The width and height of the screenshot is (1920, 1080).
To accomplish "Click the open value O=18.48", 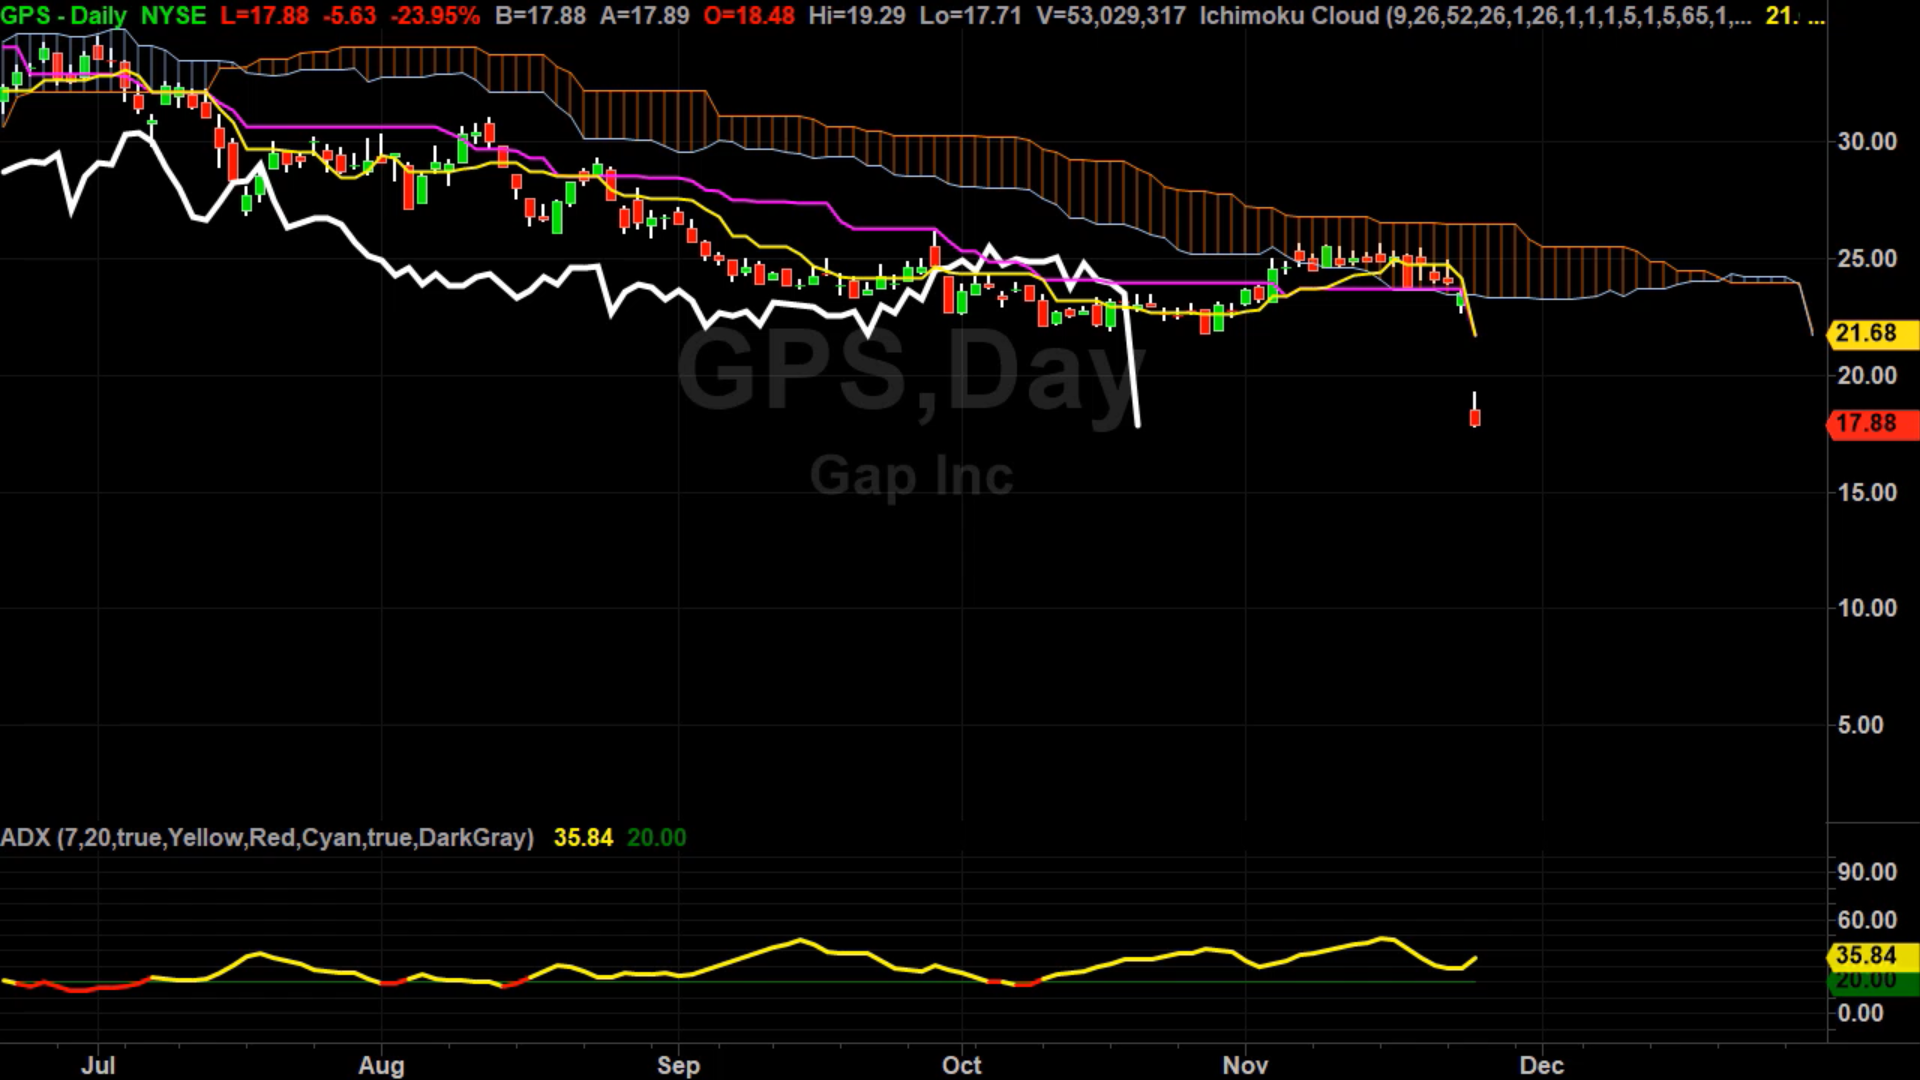I will click(x=749, y=16).
